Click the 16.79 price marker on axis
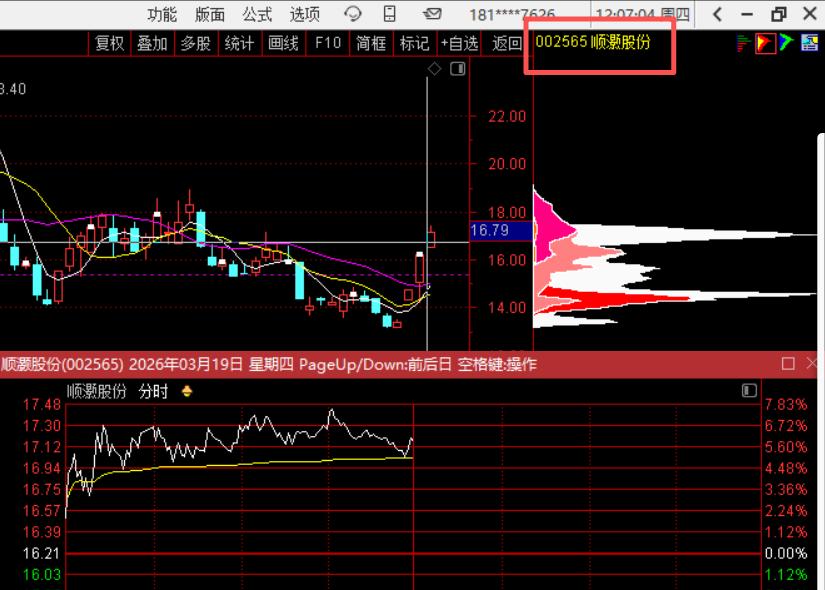Viewport: 825px width, 590px height. (501, 231)
